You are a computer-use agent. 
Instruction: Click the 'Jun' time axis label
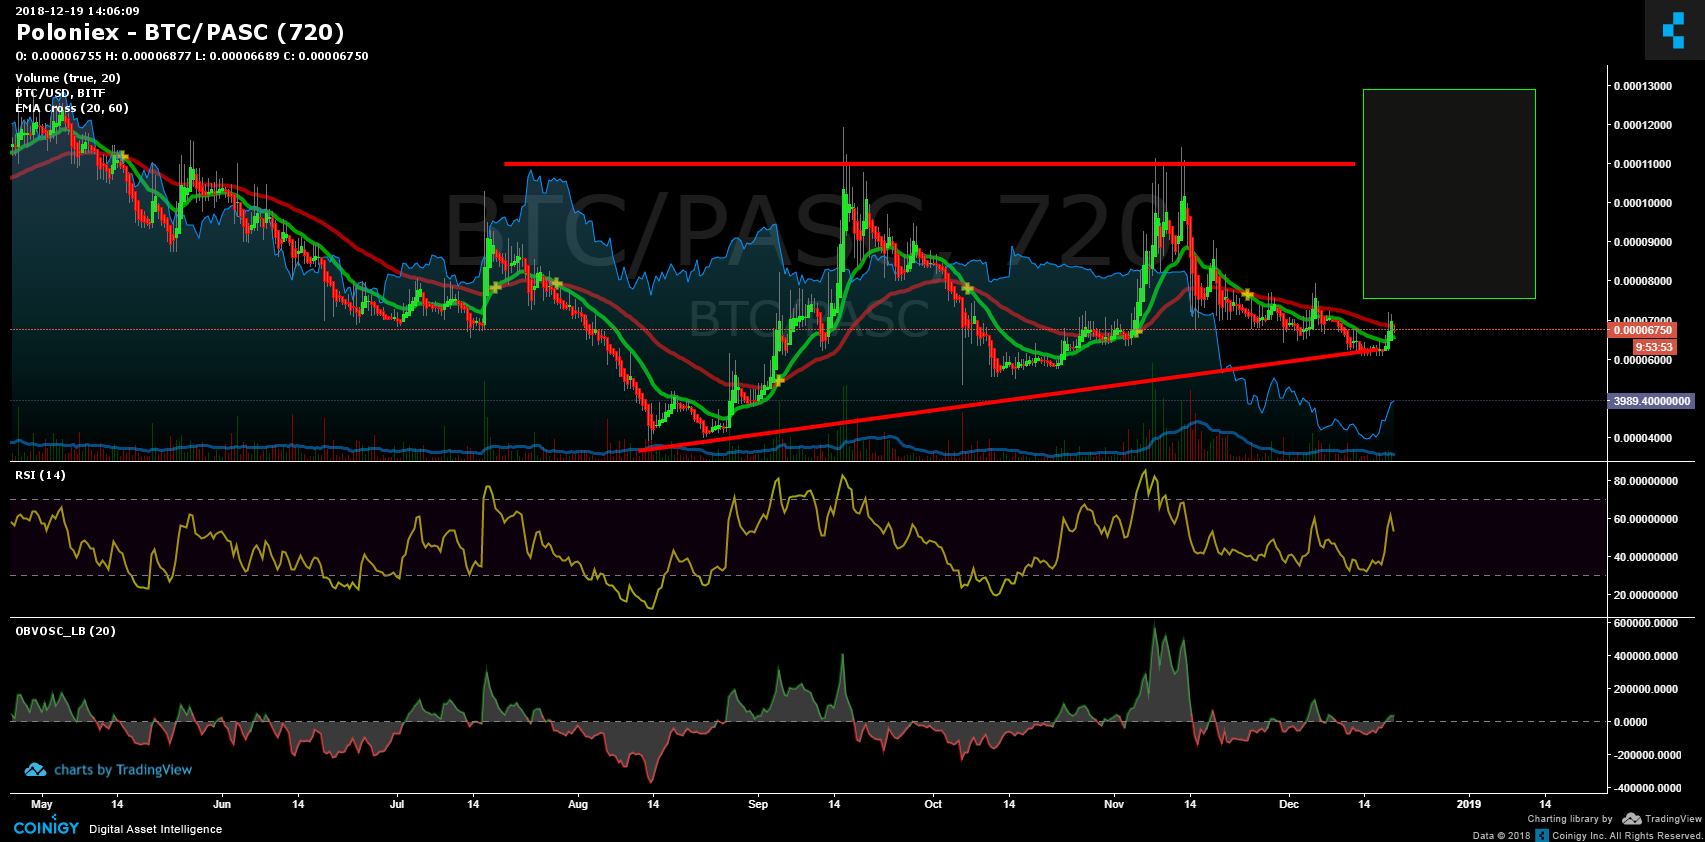[222, 804]
